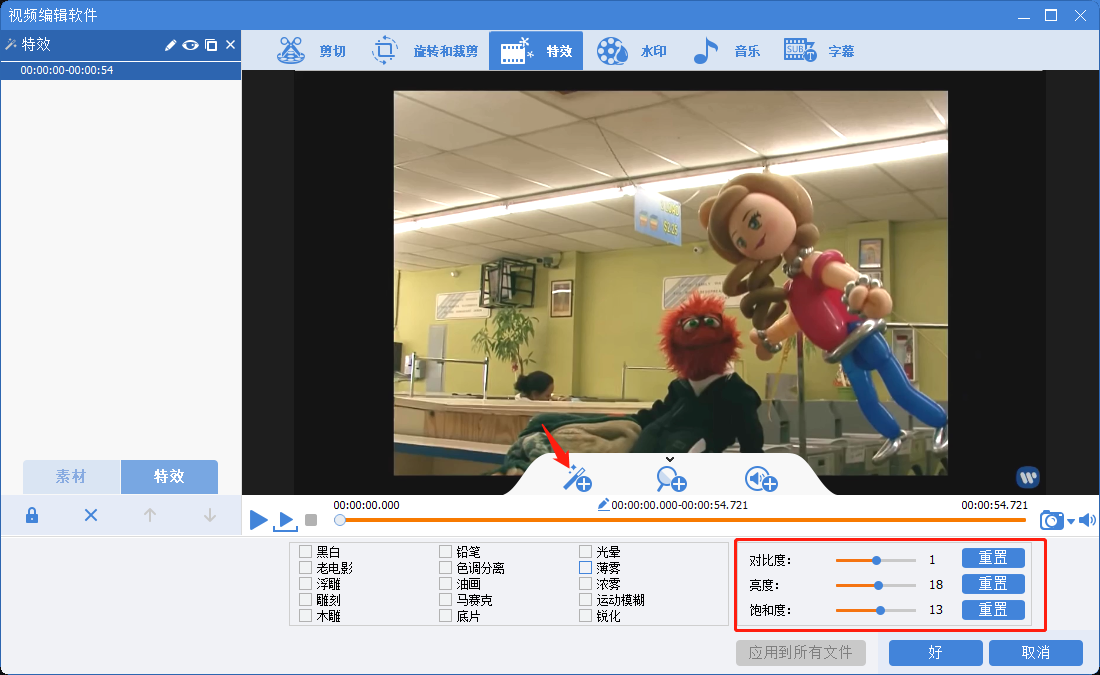1100x675 pixels.
Task: Click the 取消 cancel button
Action: click(x=1035, y=653)
